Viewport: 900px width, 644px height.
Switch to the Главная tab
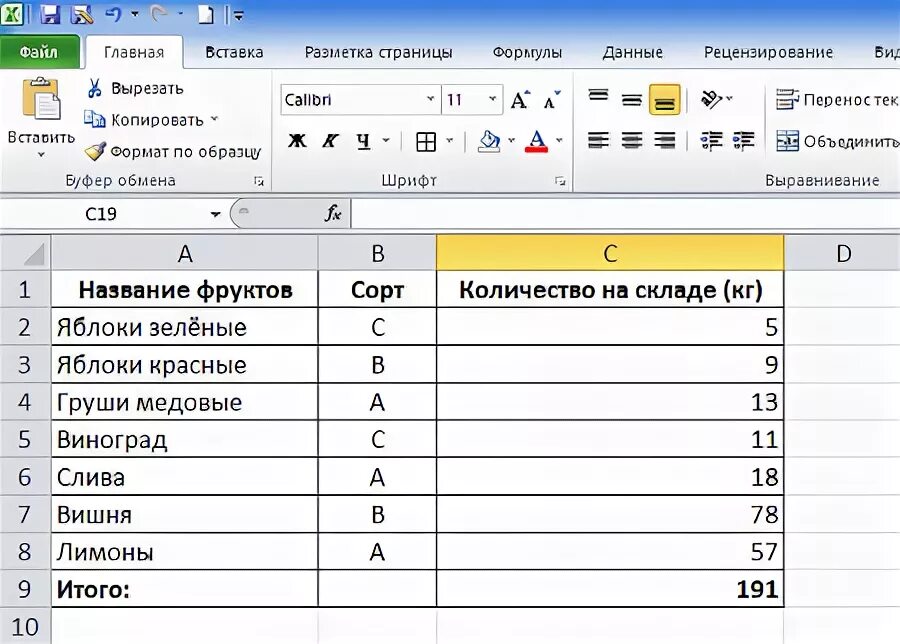134,52
